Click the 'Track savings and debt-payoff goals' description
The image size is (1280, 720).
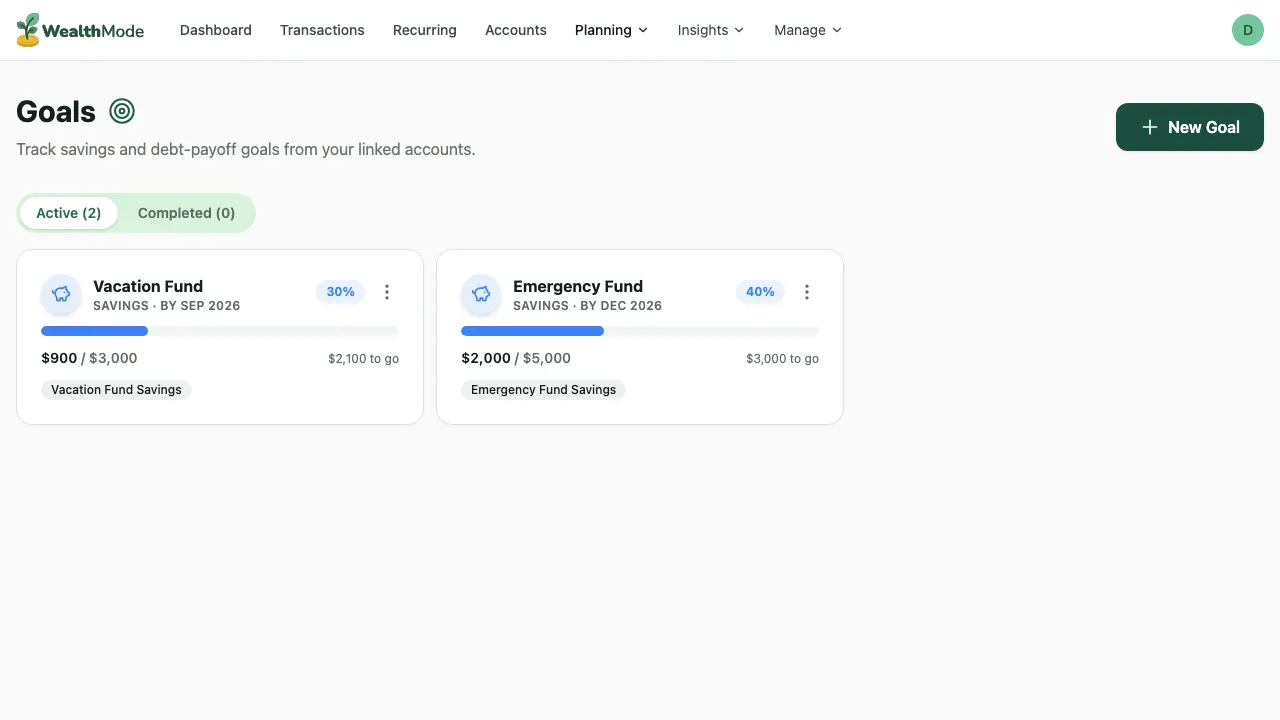246,150
